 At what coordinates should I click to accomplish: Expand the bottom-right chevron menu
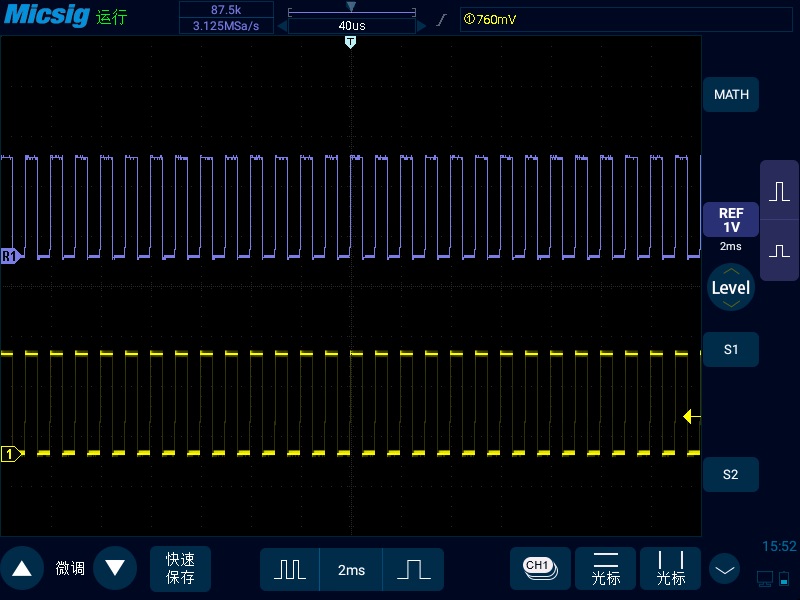(724, 569)
